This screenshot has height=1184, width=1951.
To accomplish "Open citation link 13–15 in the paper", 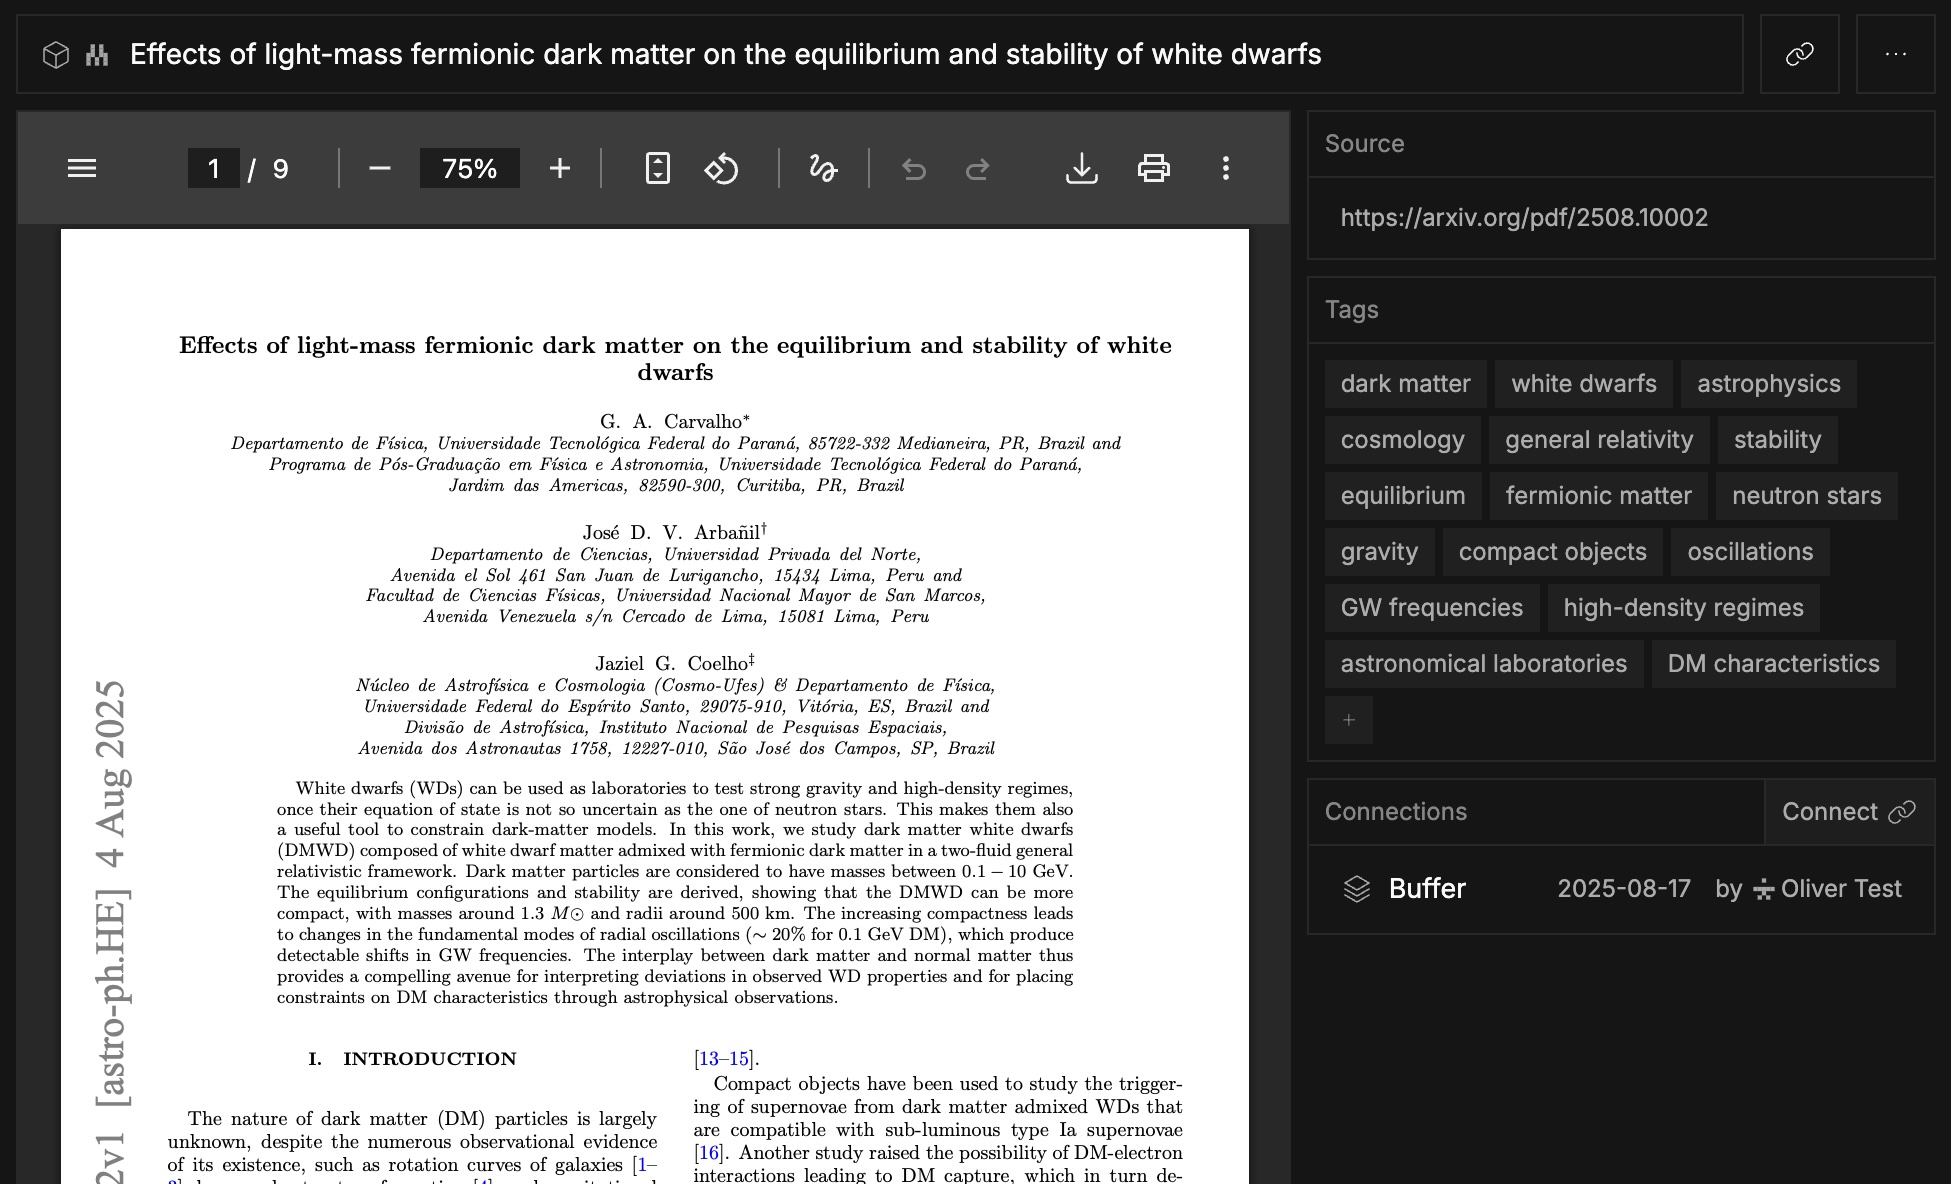I will coord(724,1059).
